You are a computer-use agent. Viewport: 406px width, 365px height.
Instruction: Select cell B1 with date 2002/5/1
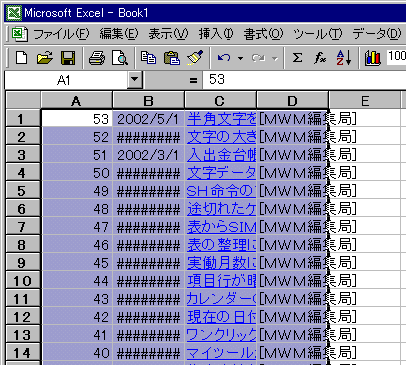[x=149, y=119]
